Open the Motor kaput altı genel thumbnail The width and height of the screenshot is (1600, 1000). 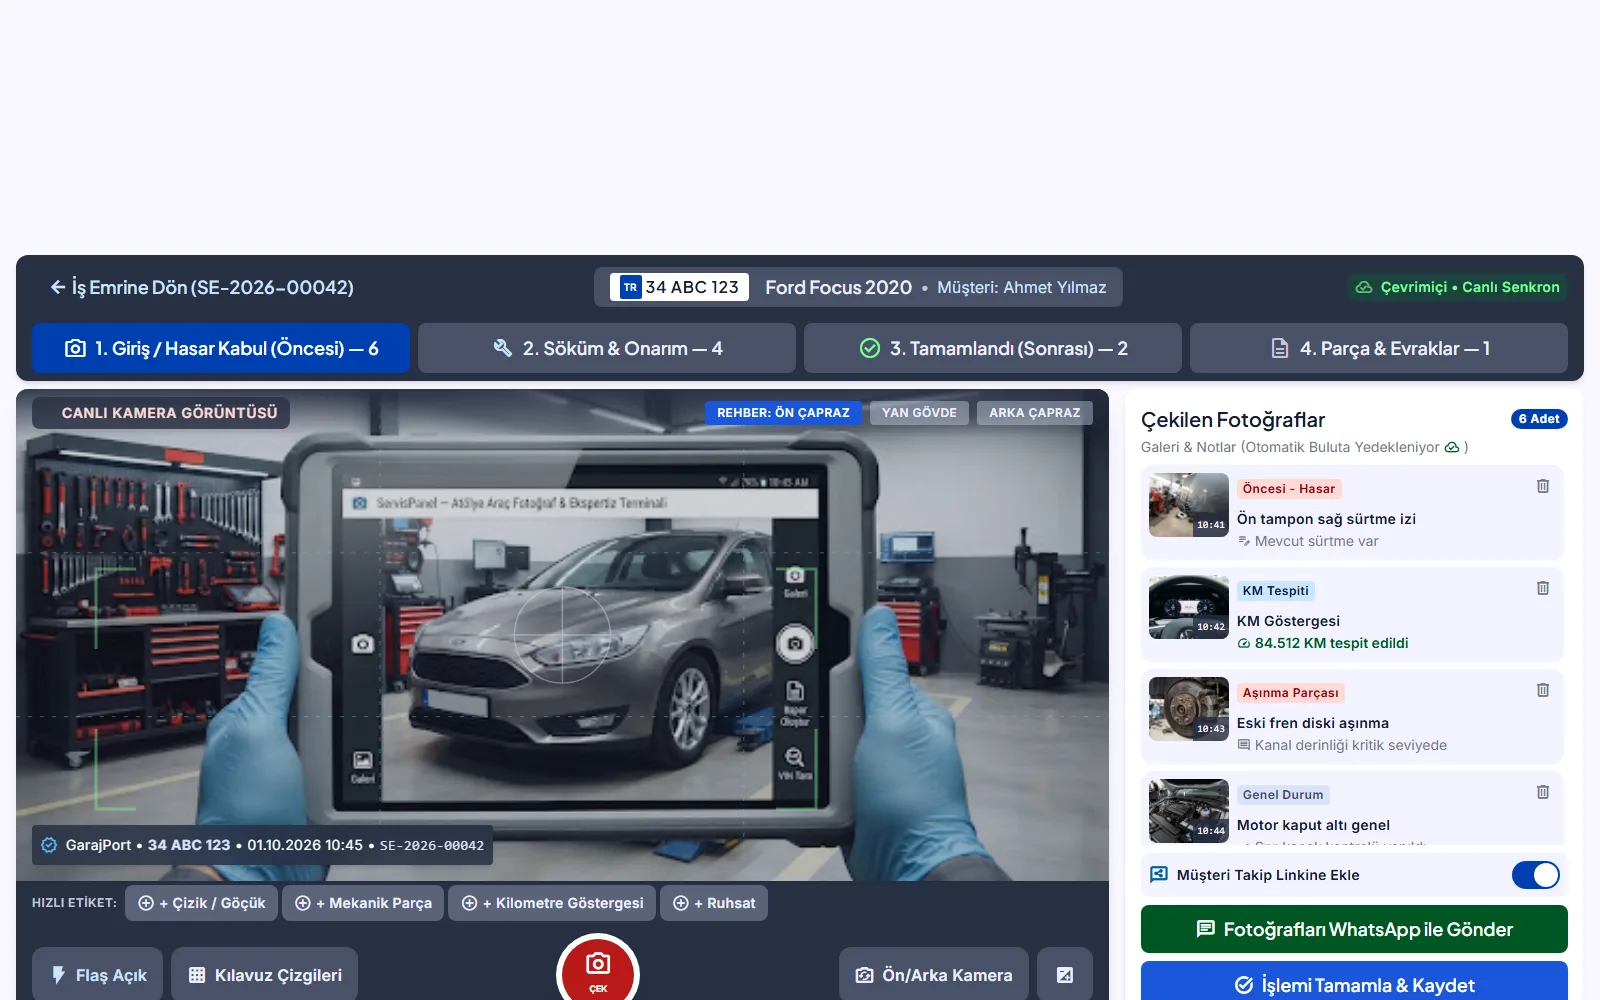pos(1189,811)
